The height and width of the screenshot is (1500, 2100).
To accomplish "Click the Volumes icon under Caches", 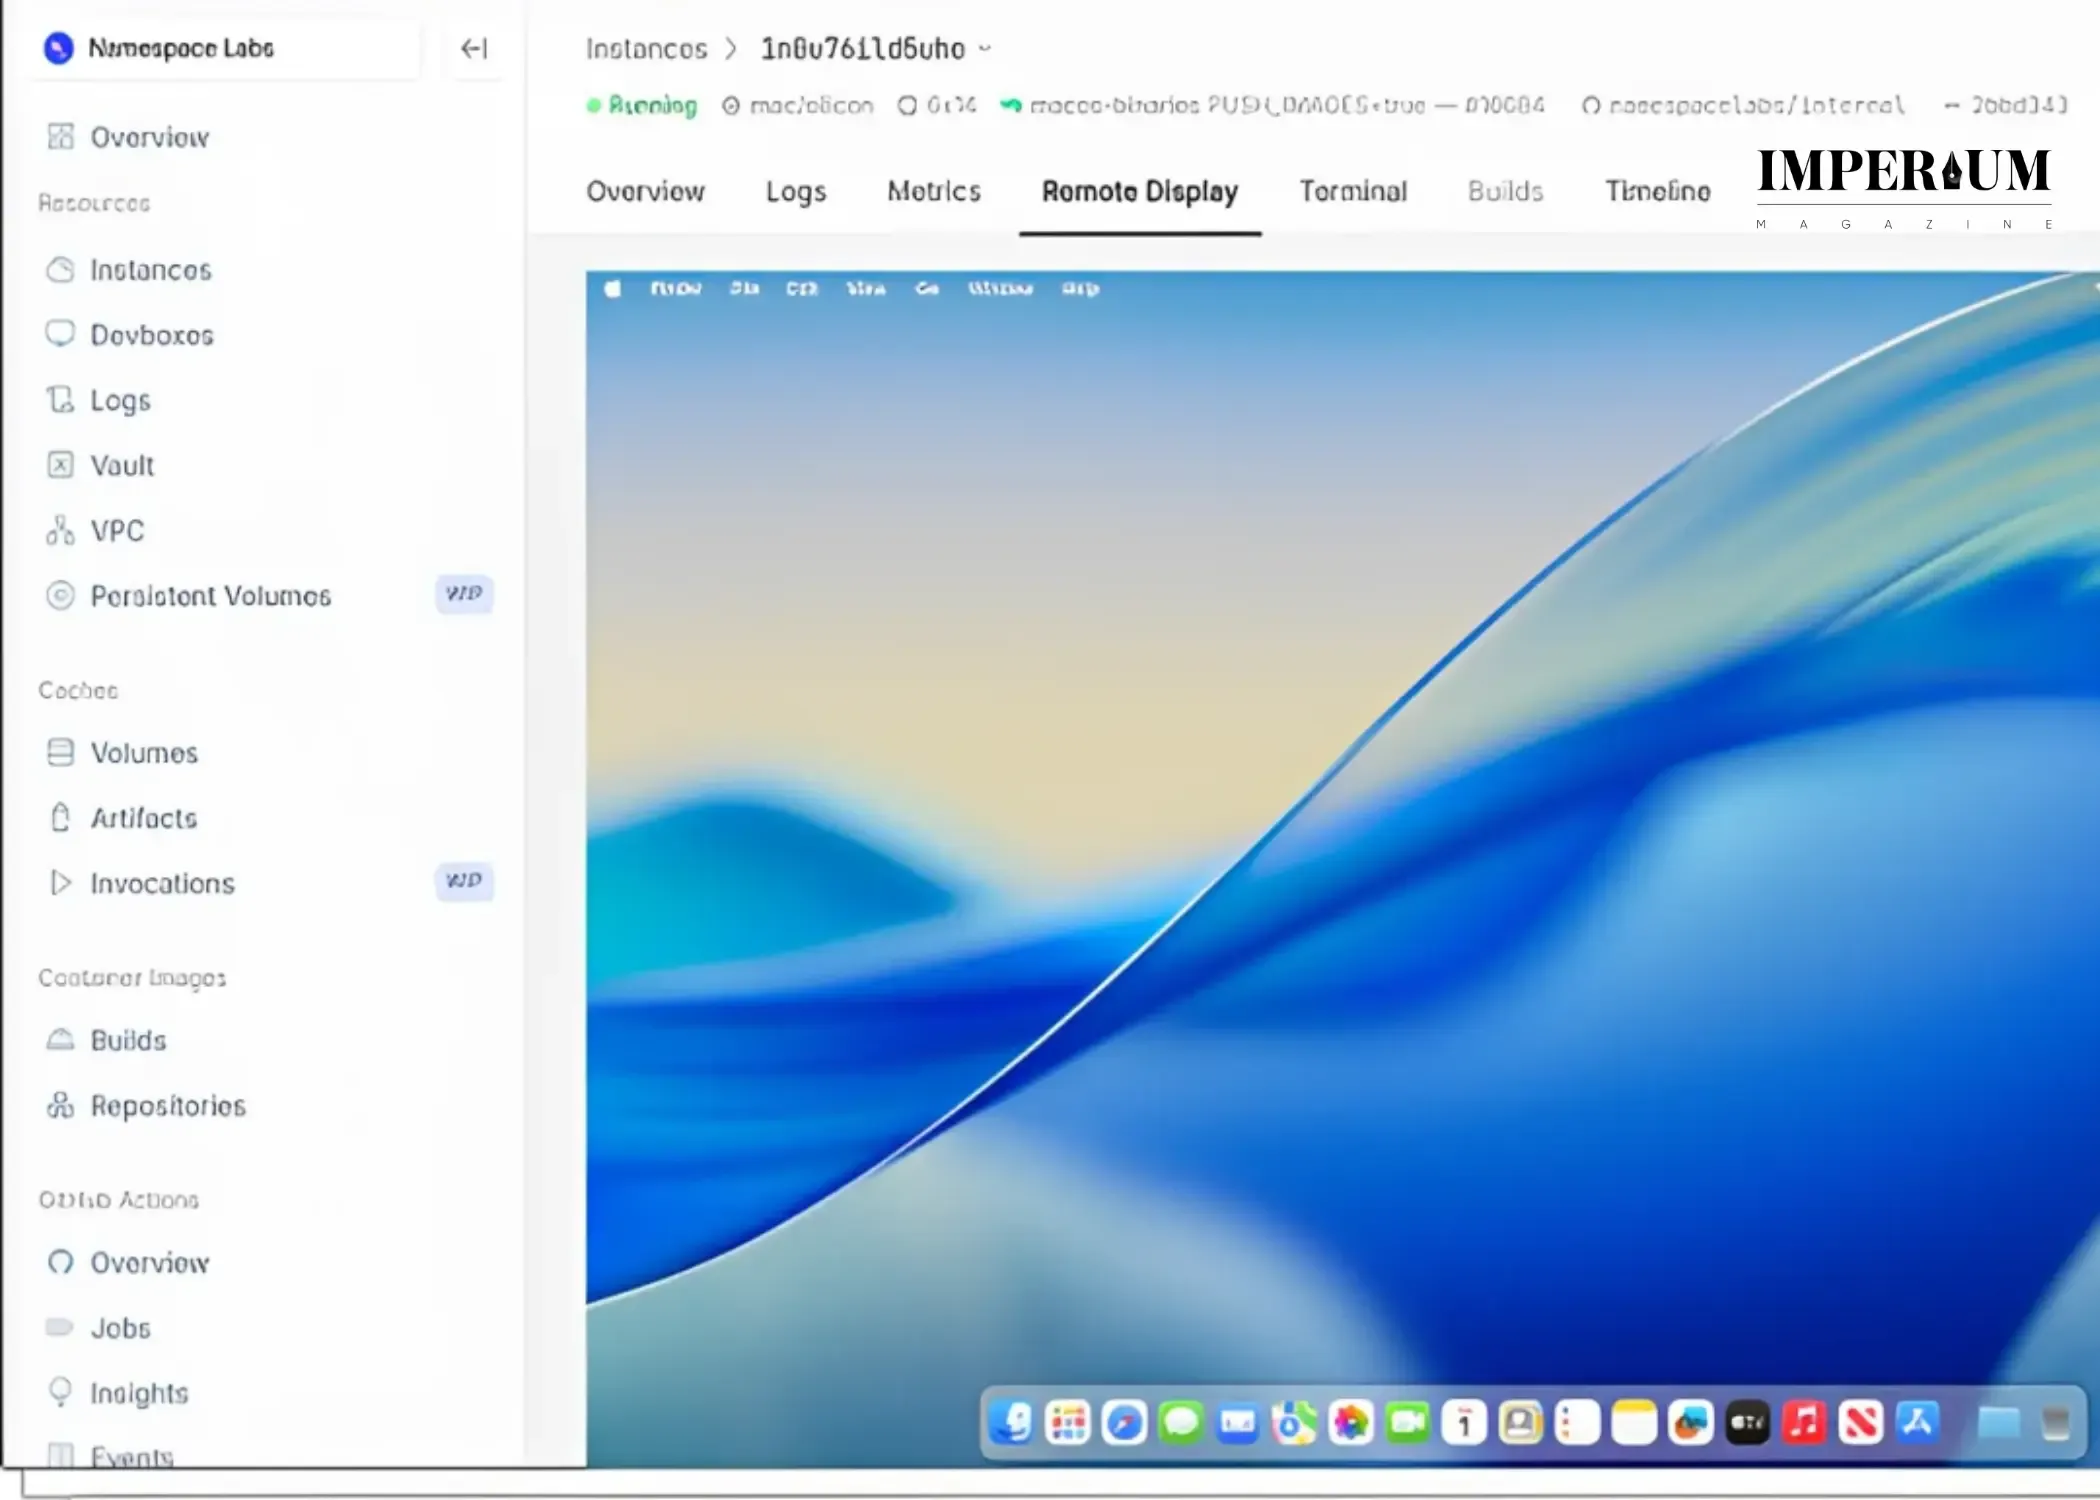I will 60,752.
